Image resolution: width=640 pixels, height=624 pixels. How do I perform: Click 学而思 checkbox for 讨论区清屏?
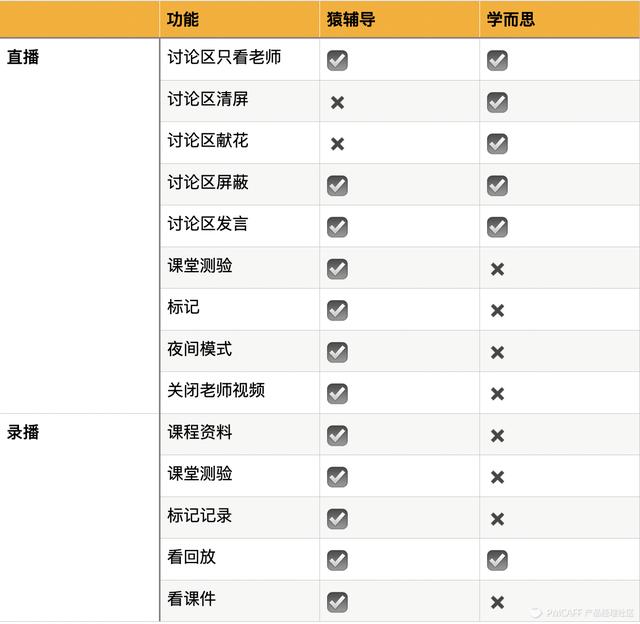pos(497,103)
